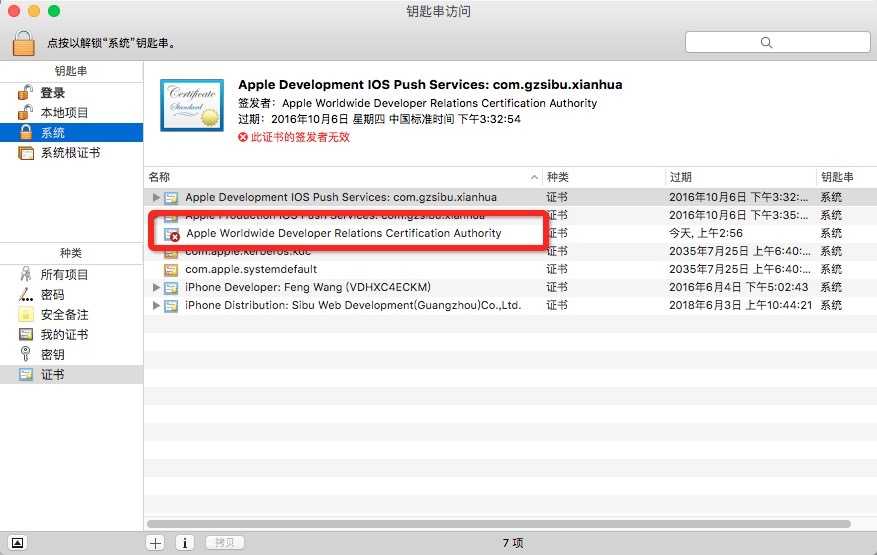Viewport: 877px width, 555px height.
Task: Click expiration 2018年6月3日 上午10:44:21 cell
Action: pos(740,305)
